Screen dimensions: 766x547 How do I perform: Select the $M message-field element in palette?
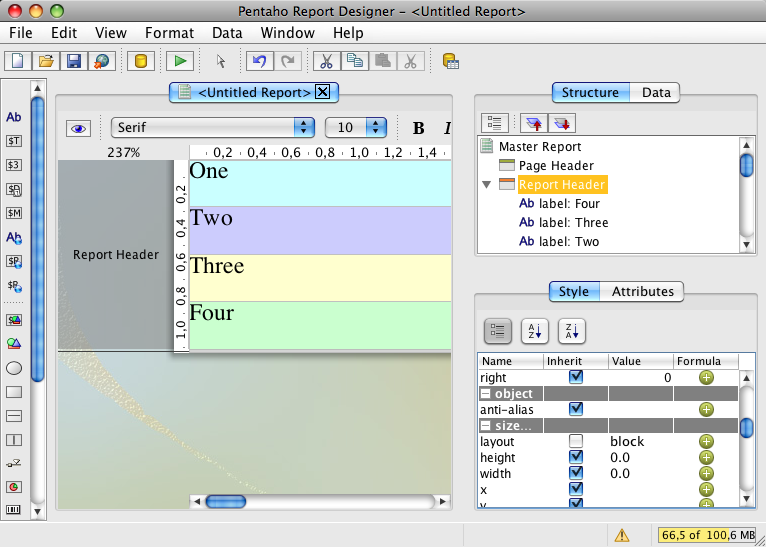[x=14, y=213]
